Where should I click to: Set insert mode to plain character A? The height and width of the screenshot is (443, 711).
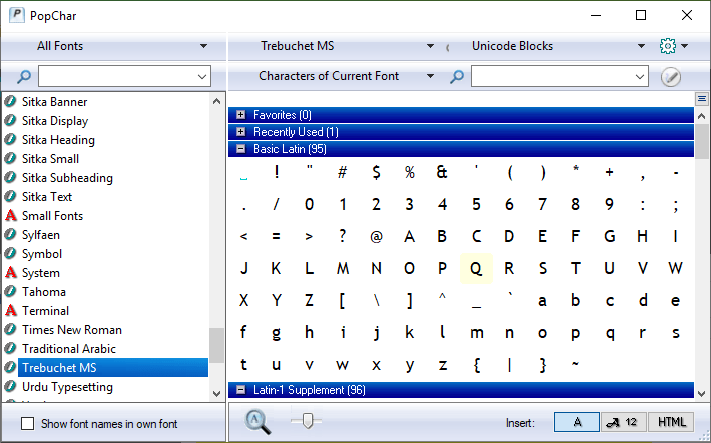click(x=577, y=422)
